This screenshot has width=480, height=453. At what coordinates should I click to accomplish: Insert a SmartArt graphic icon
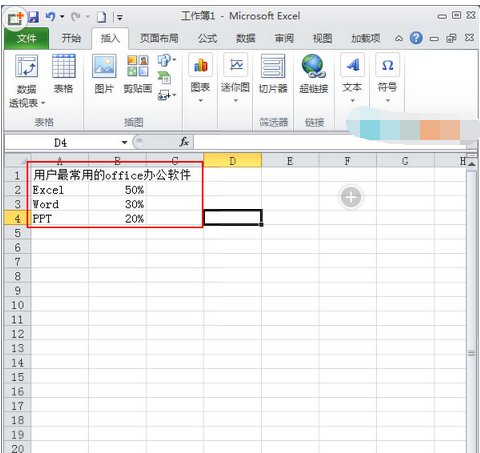pyautogui.click(x=164, y=77)
